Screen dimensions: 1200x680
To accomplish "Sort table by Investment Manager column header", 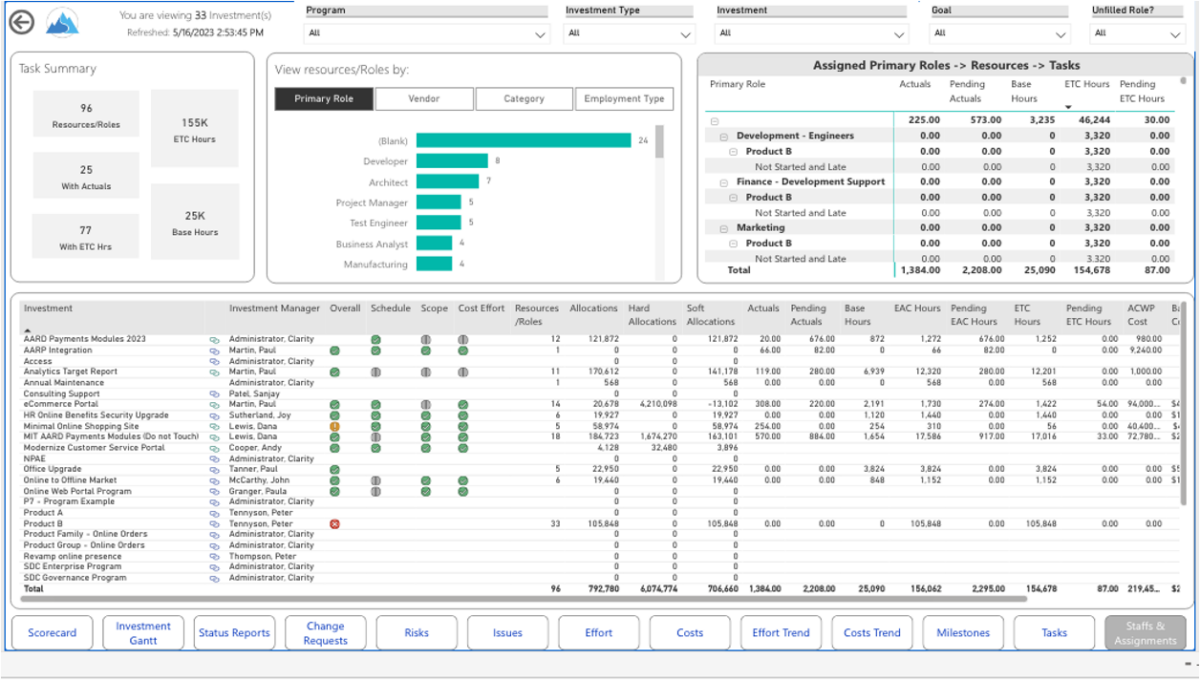I will pyautogui.click(x=275, y=308).
